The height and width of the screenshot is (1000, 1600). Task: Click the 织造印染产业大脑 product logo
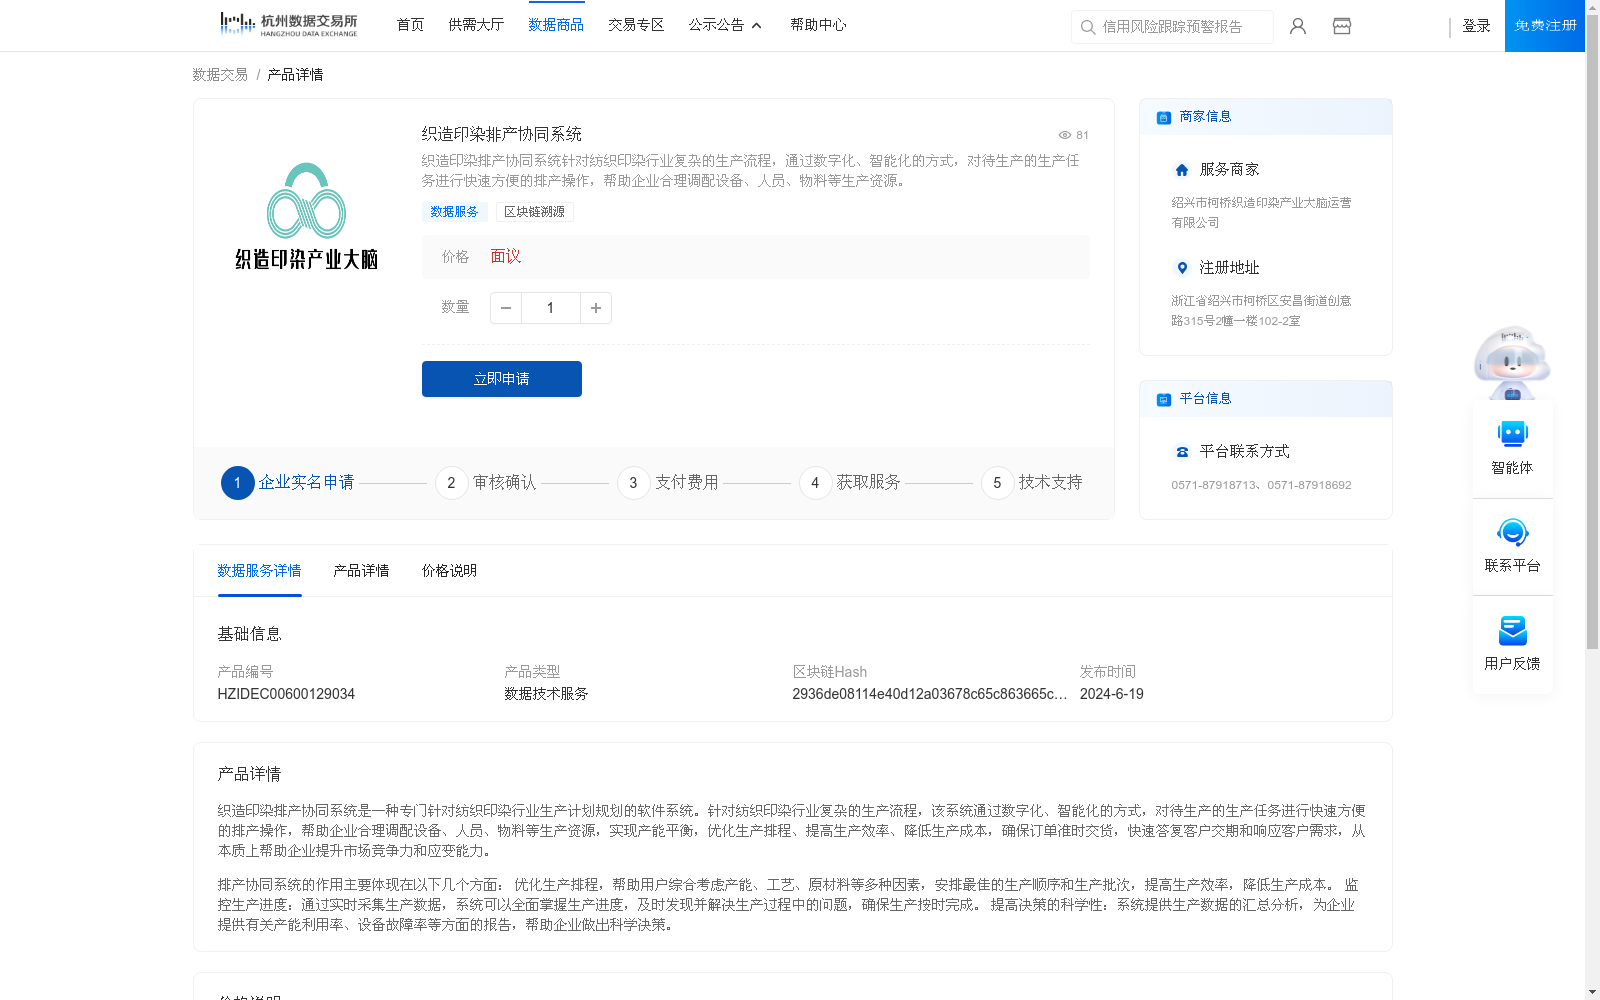[306, 216]
